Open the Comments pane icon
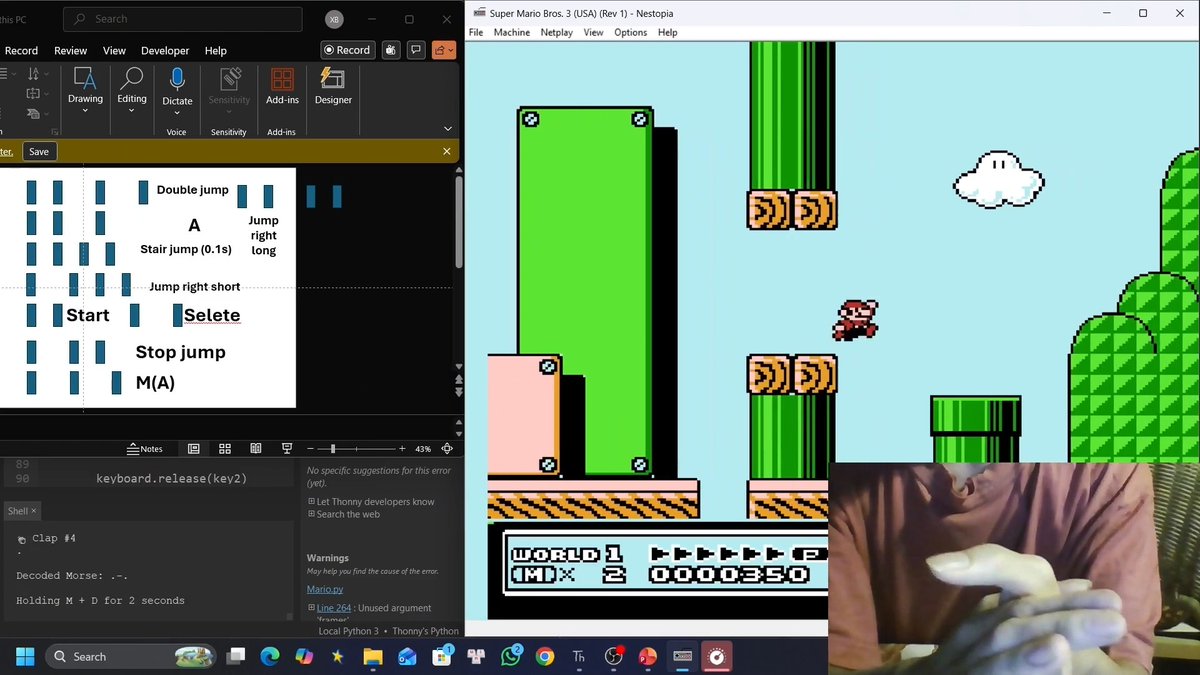 [x=415, y=50]
